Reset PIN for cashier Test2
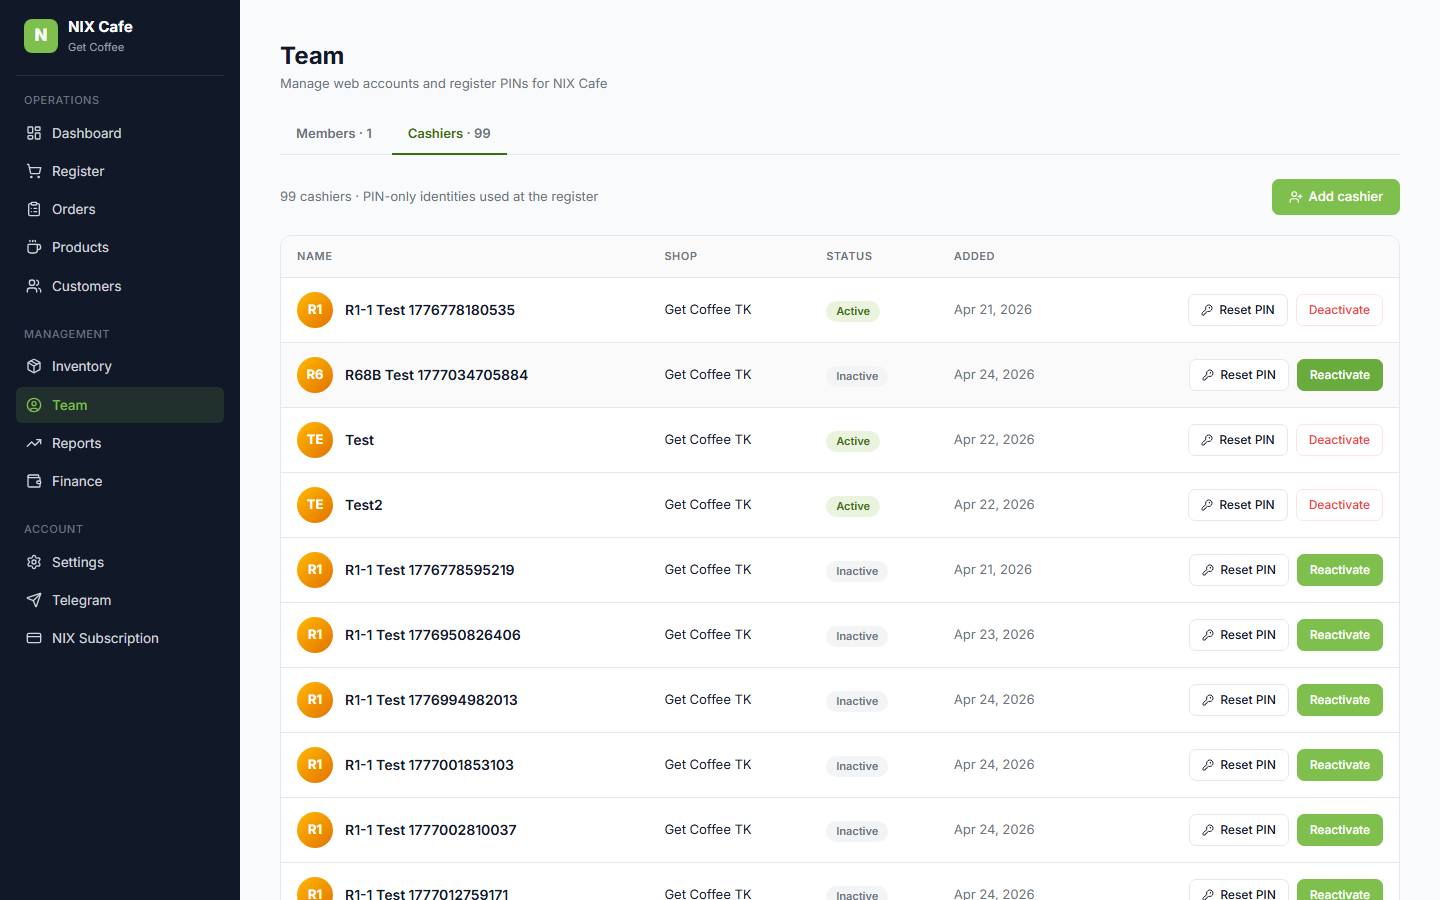Image resolution: width=1440 pixels, height=900 pixels. (1237, 505)
